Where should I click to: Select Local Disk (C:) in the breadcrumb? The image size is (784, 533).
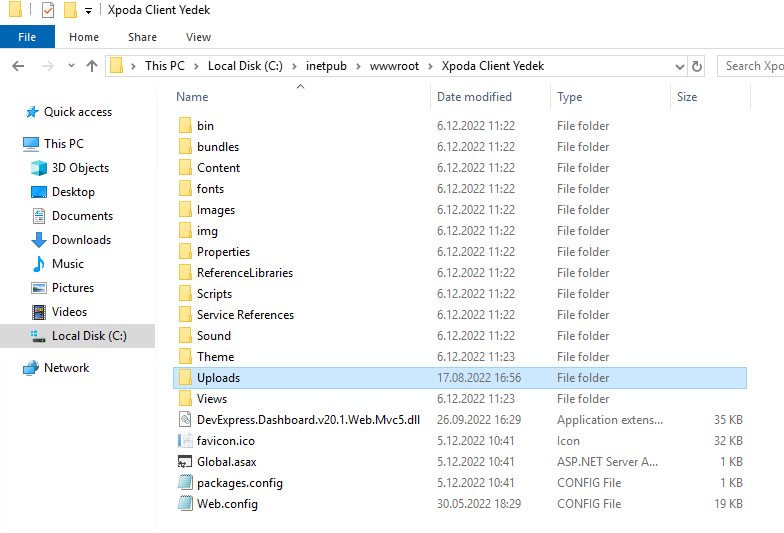[245, 66]
